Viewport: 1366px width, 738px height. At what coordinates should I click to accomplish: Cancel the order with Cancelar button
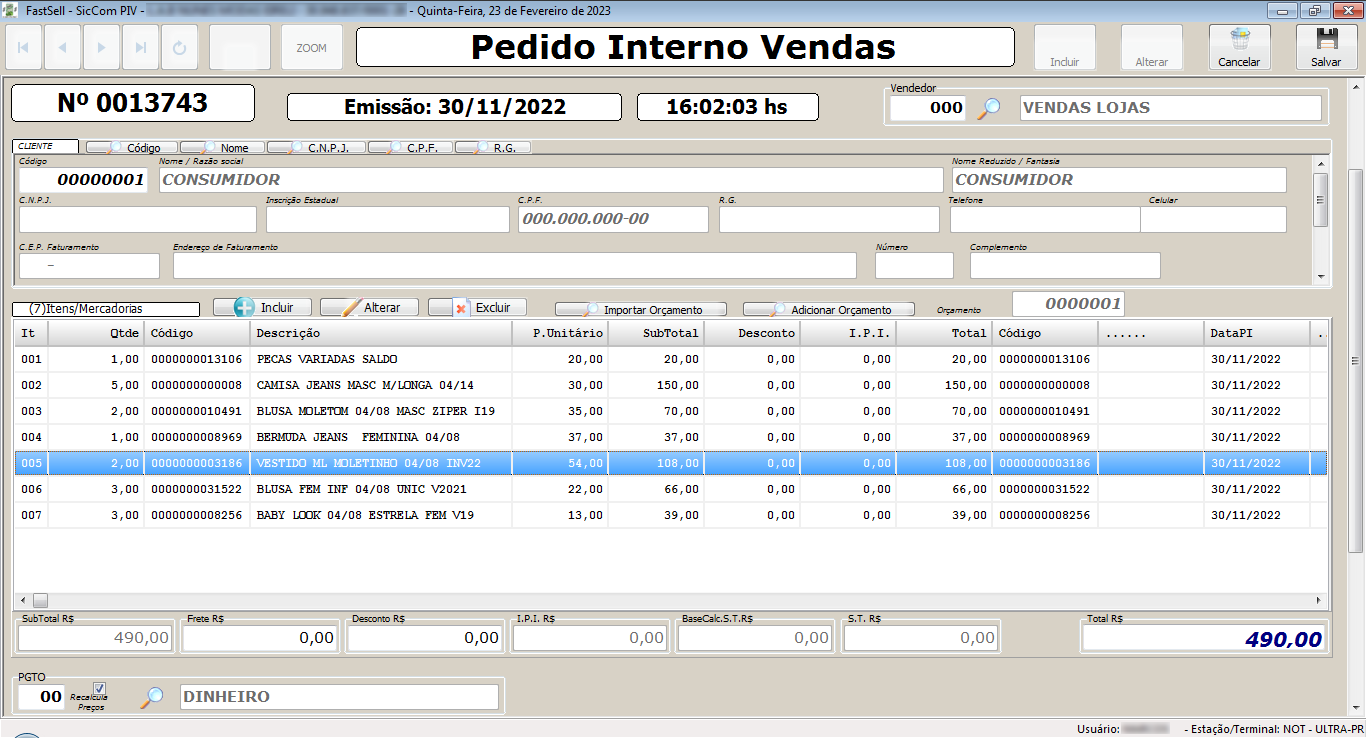(1240, 47)
